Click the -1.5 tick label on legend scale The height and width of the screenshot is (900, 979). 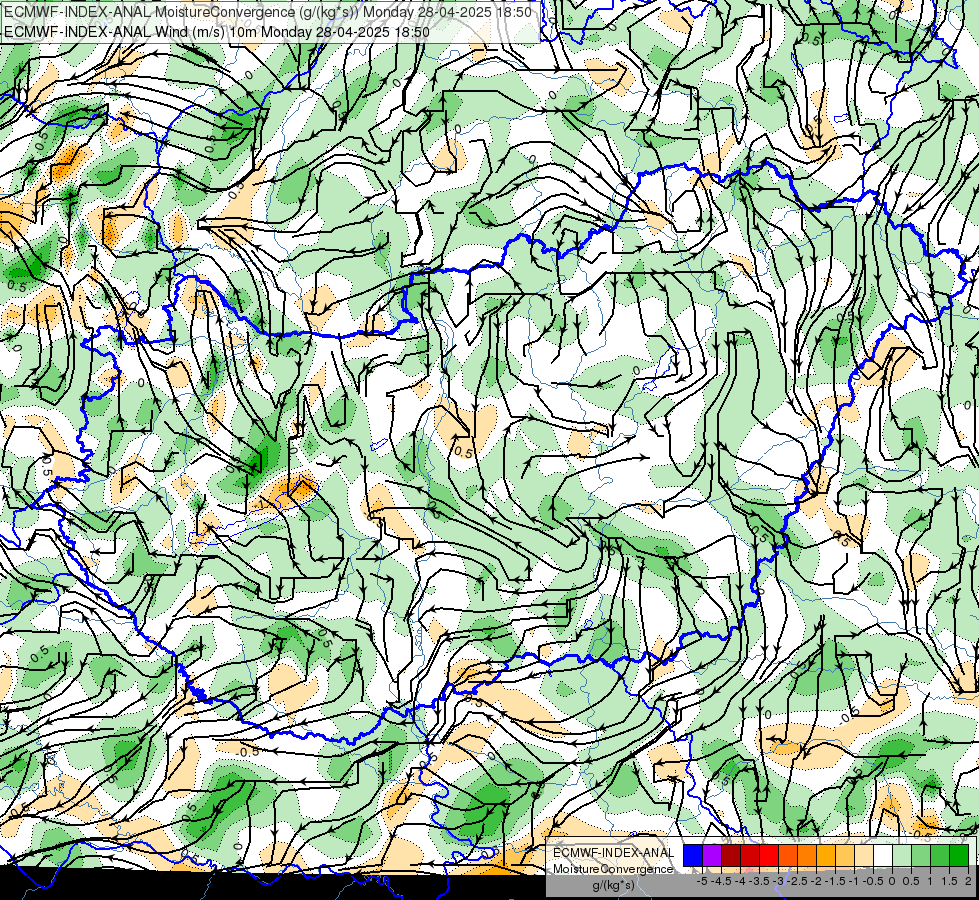click(835, 881)
